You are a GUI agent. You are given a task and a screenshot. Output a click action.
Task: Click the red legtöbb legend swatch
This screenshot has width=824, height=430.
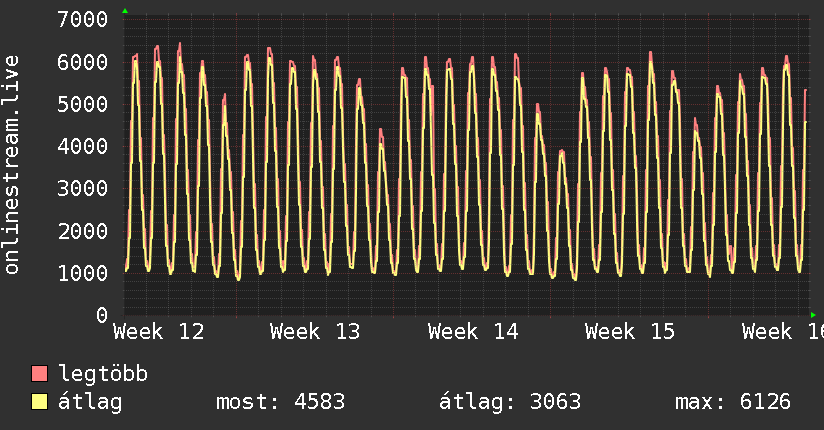coord(40,375)
